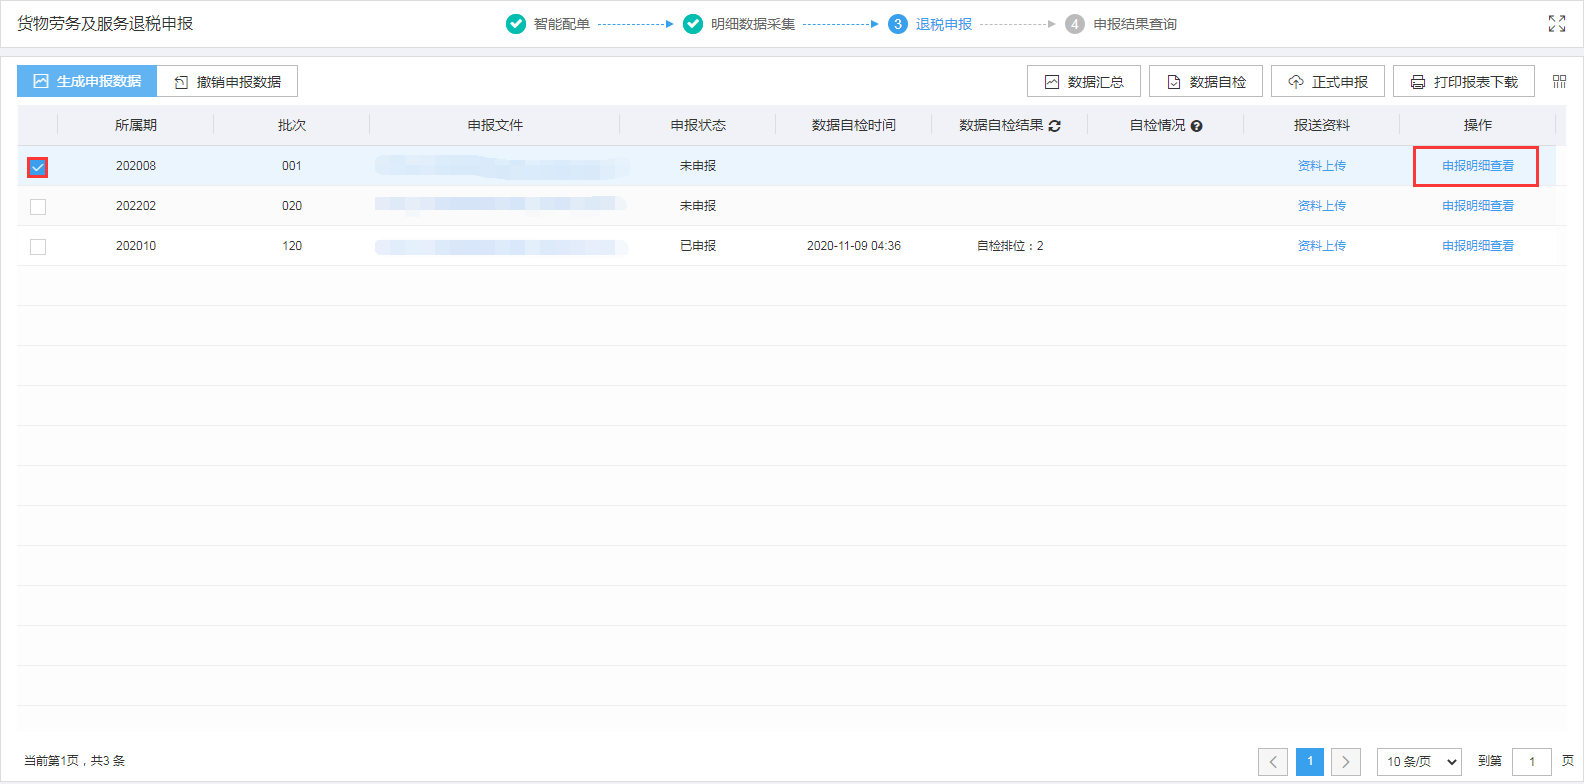Open the 10 条/页 page size dropdown
The width and height of the screenshot is (1584, 784).
pyautogui.click(x=1419, y=762)
